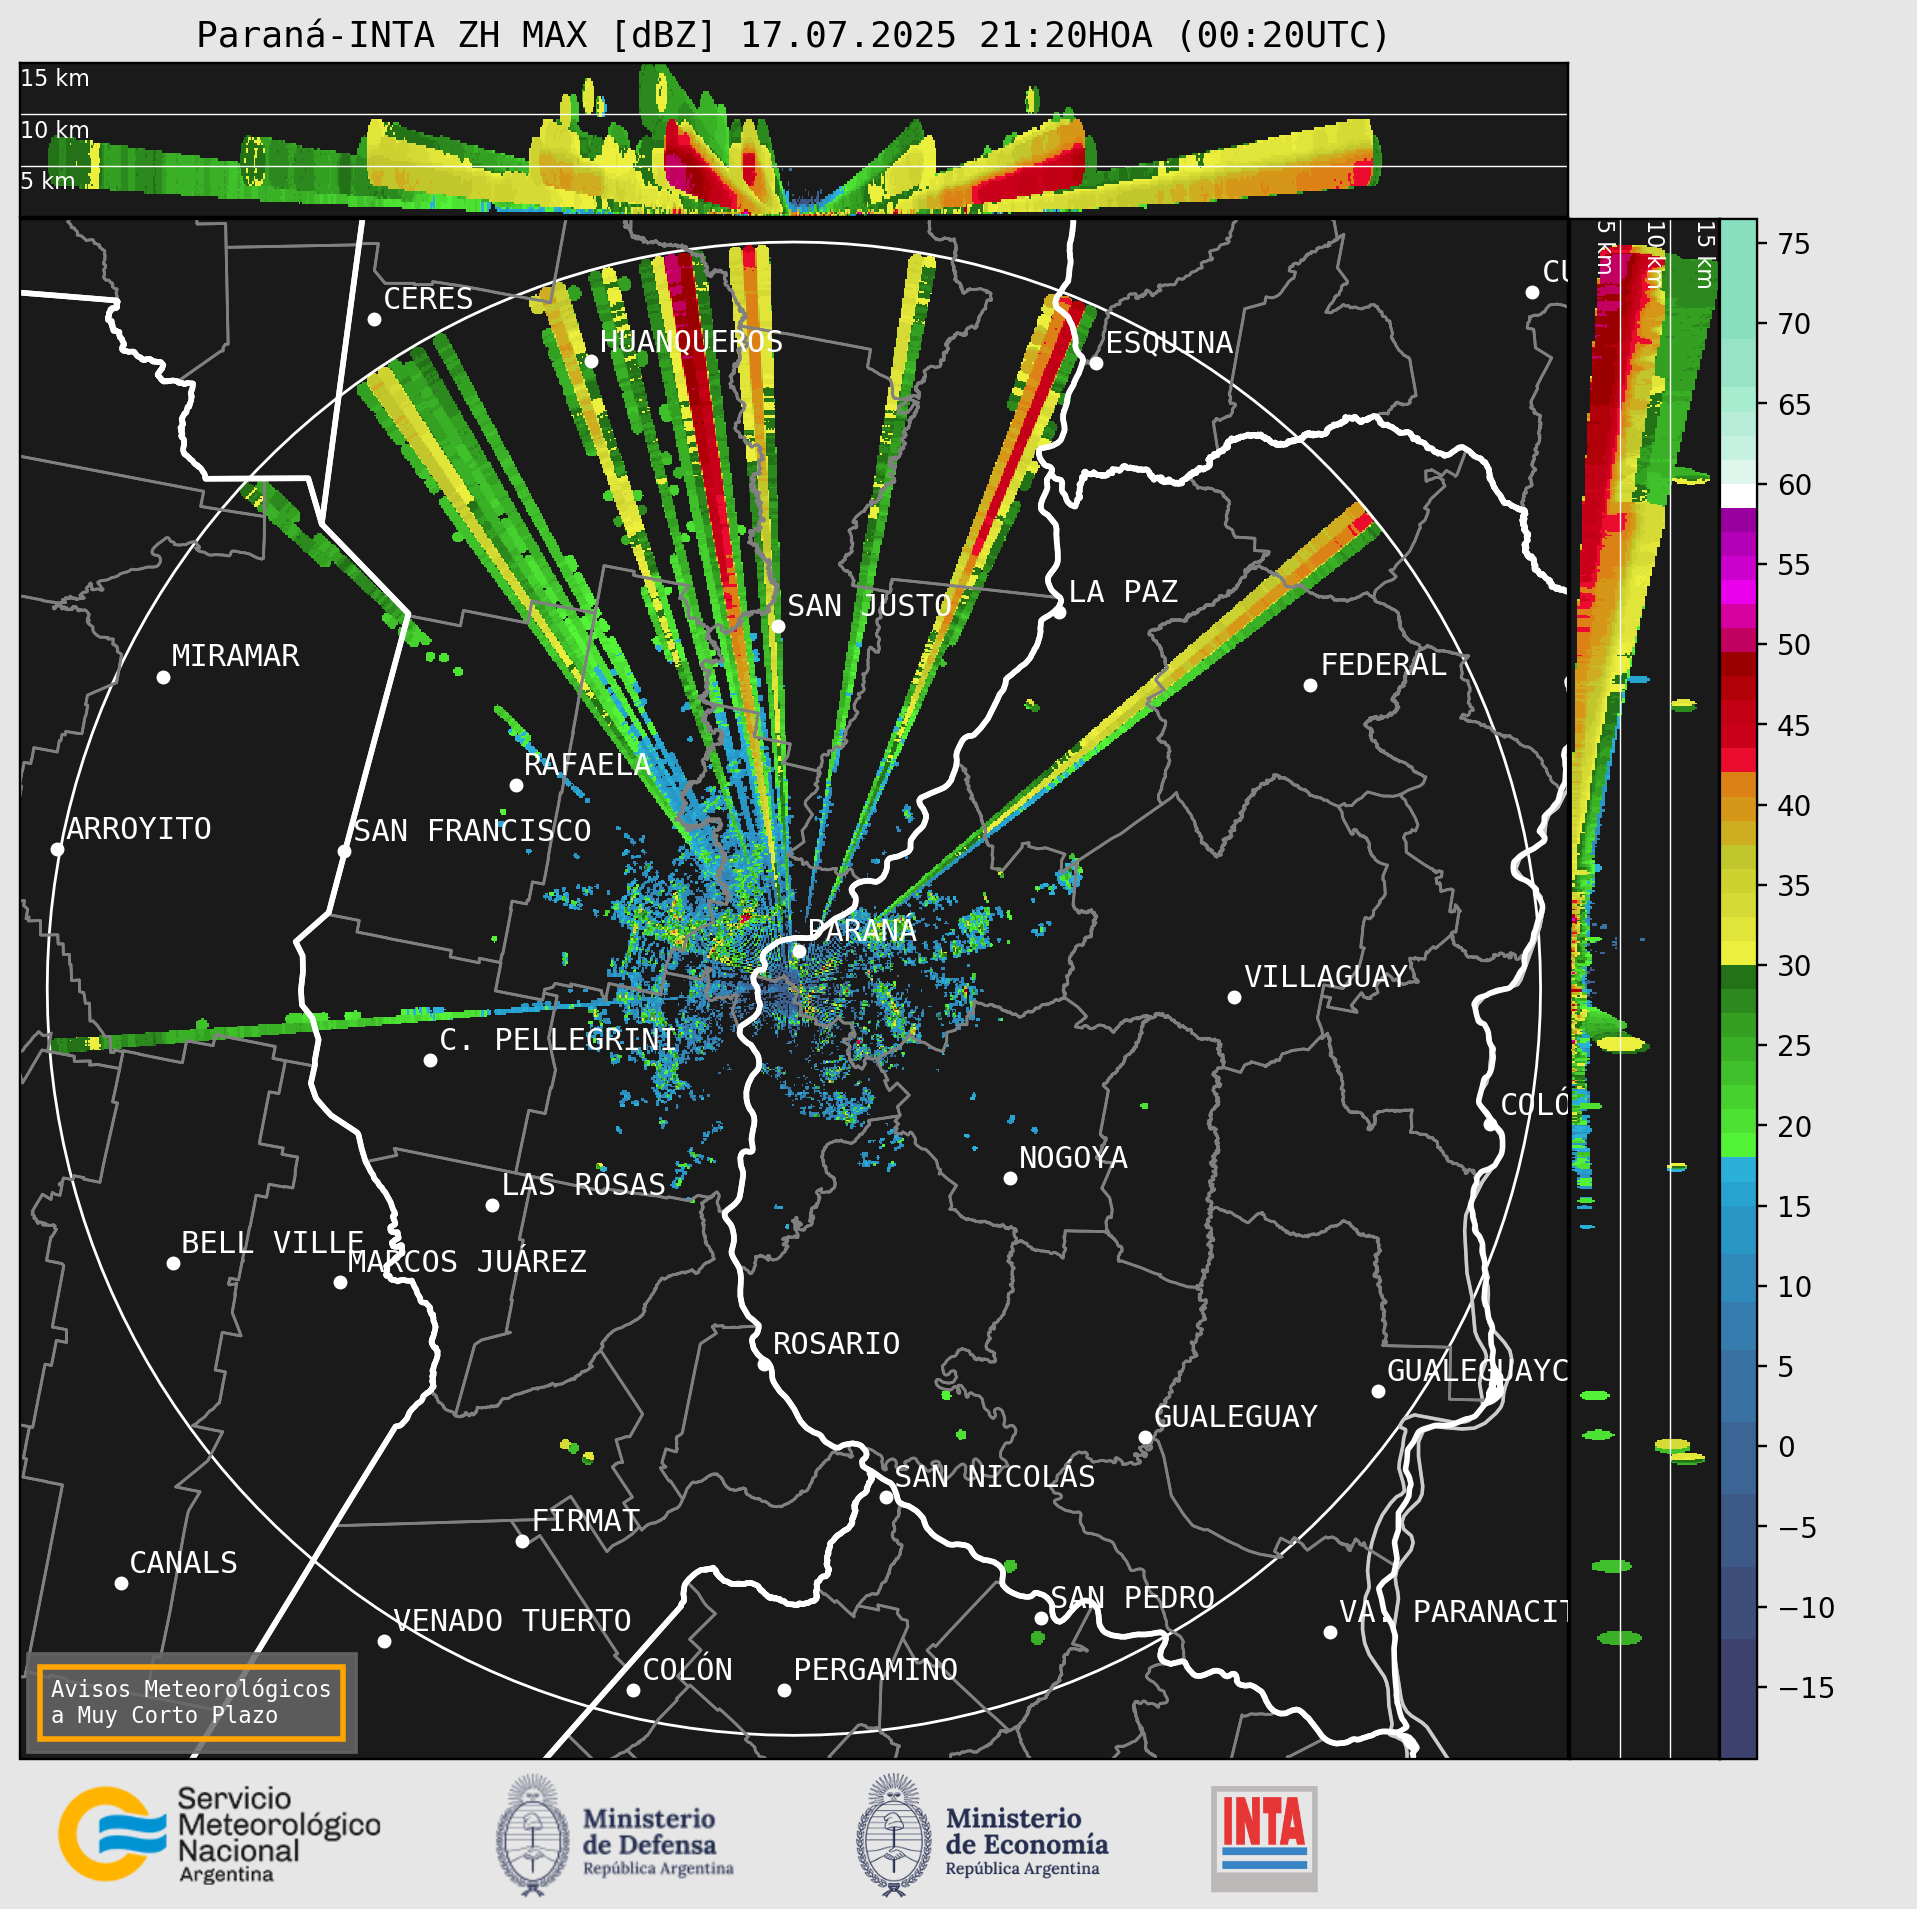This screenshot has height=1909, width=1917.
Task: Click the MARCOS JUÁREZ city marker dot
Action: [340, 1282]
